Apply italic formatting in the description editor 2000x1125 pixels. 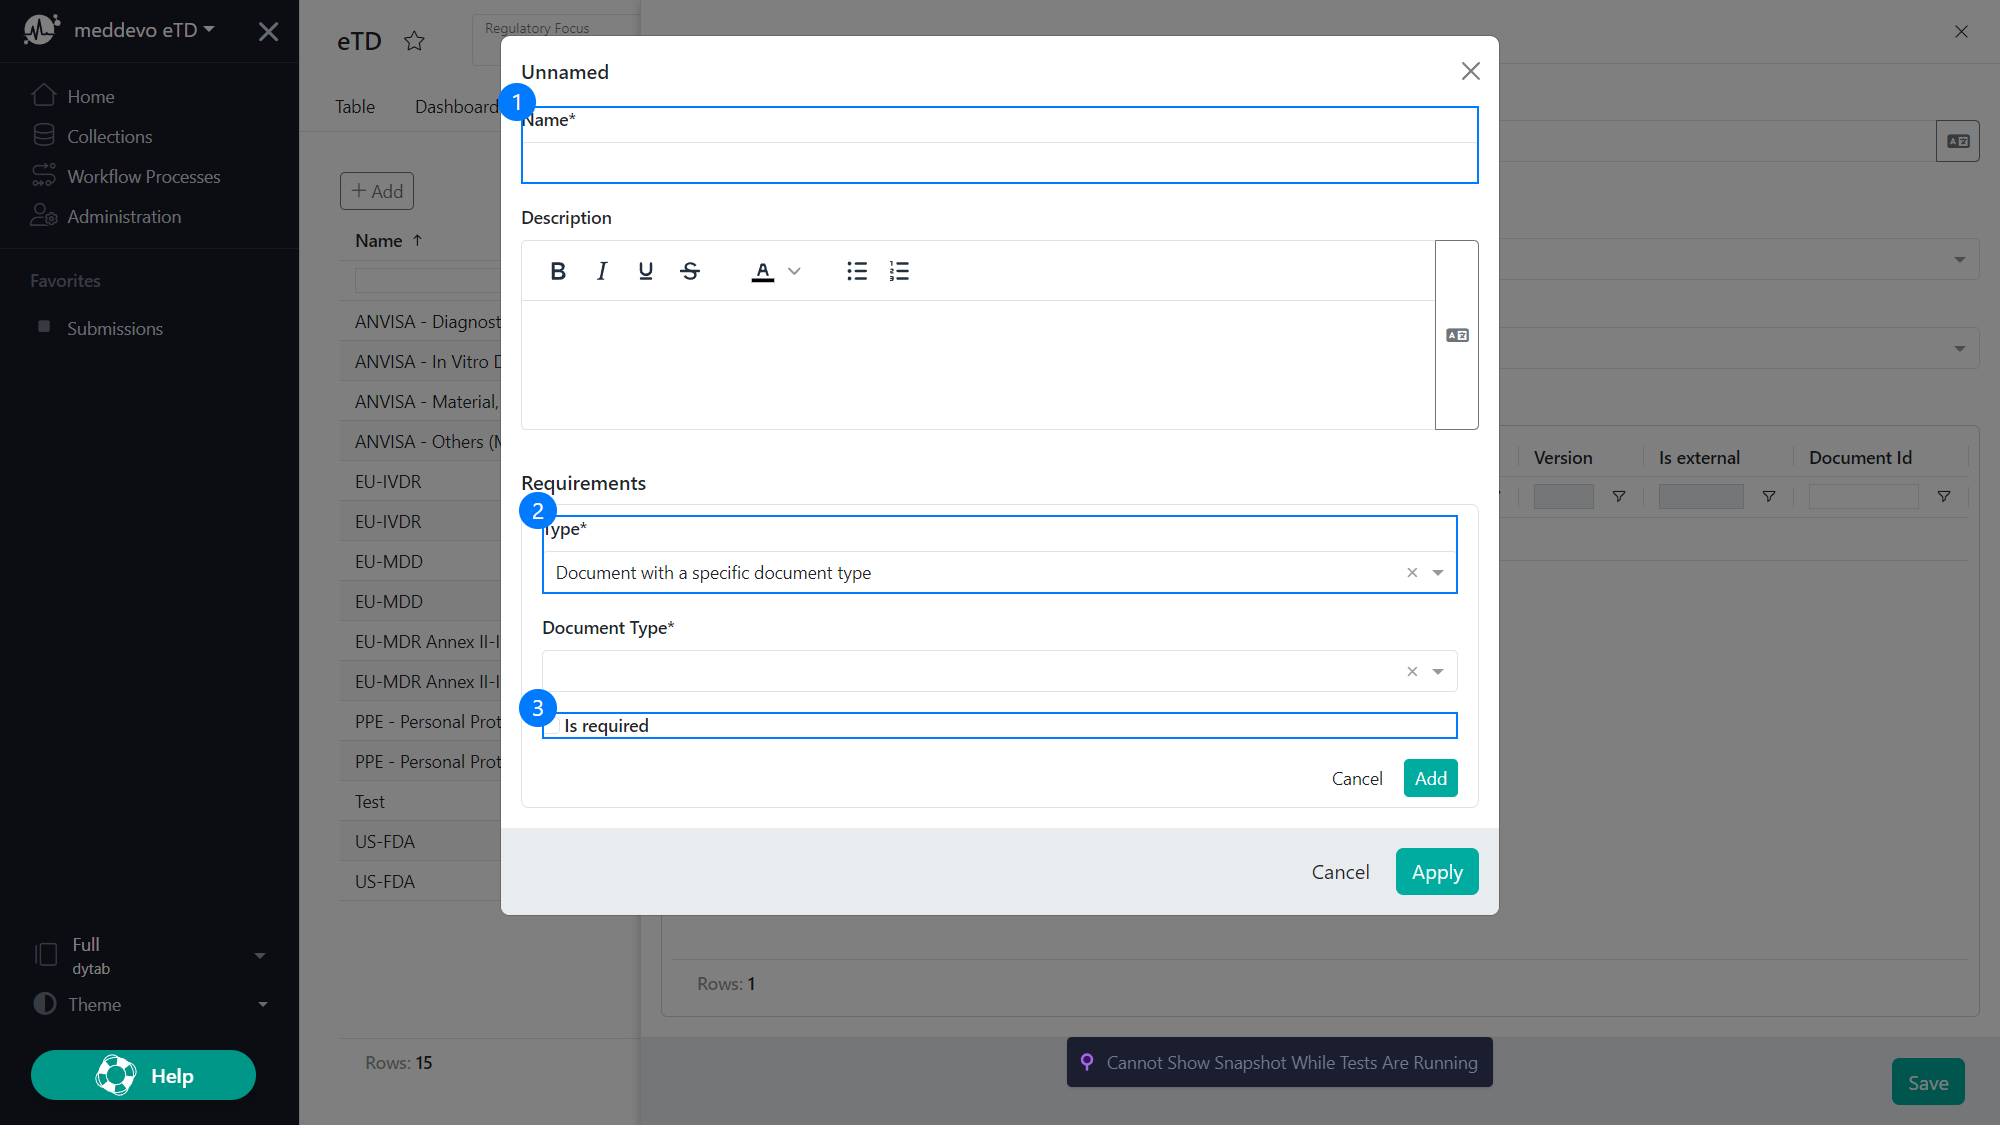(x=602, y=270)
